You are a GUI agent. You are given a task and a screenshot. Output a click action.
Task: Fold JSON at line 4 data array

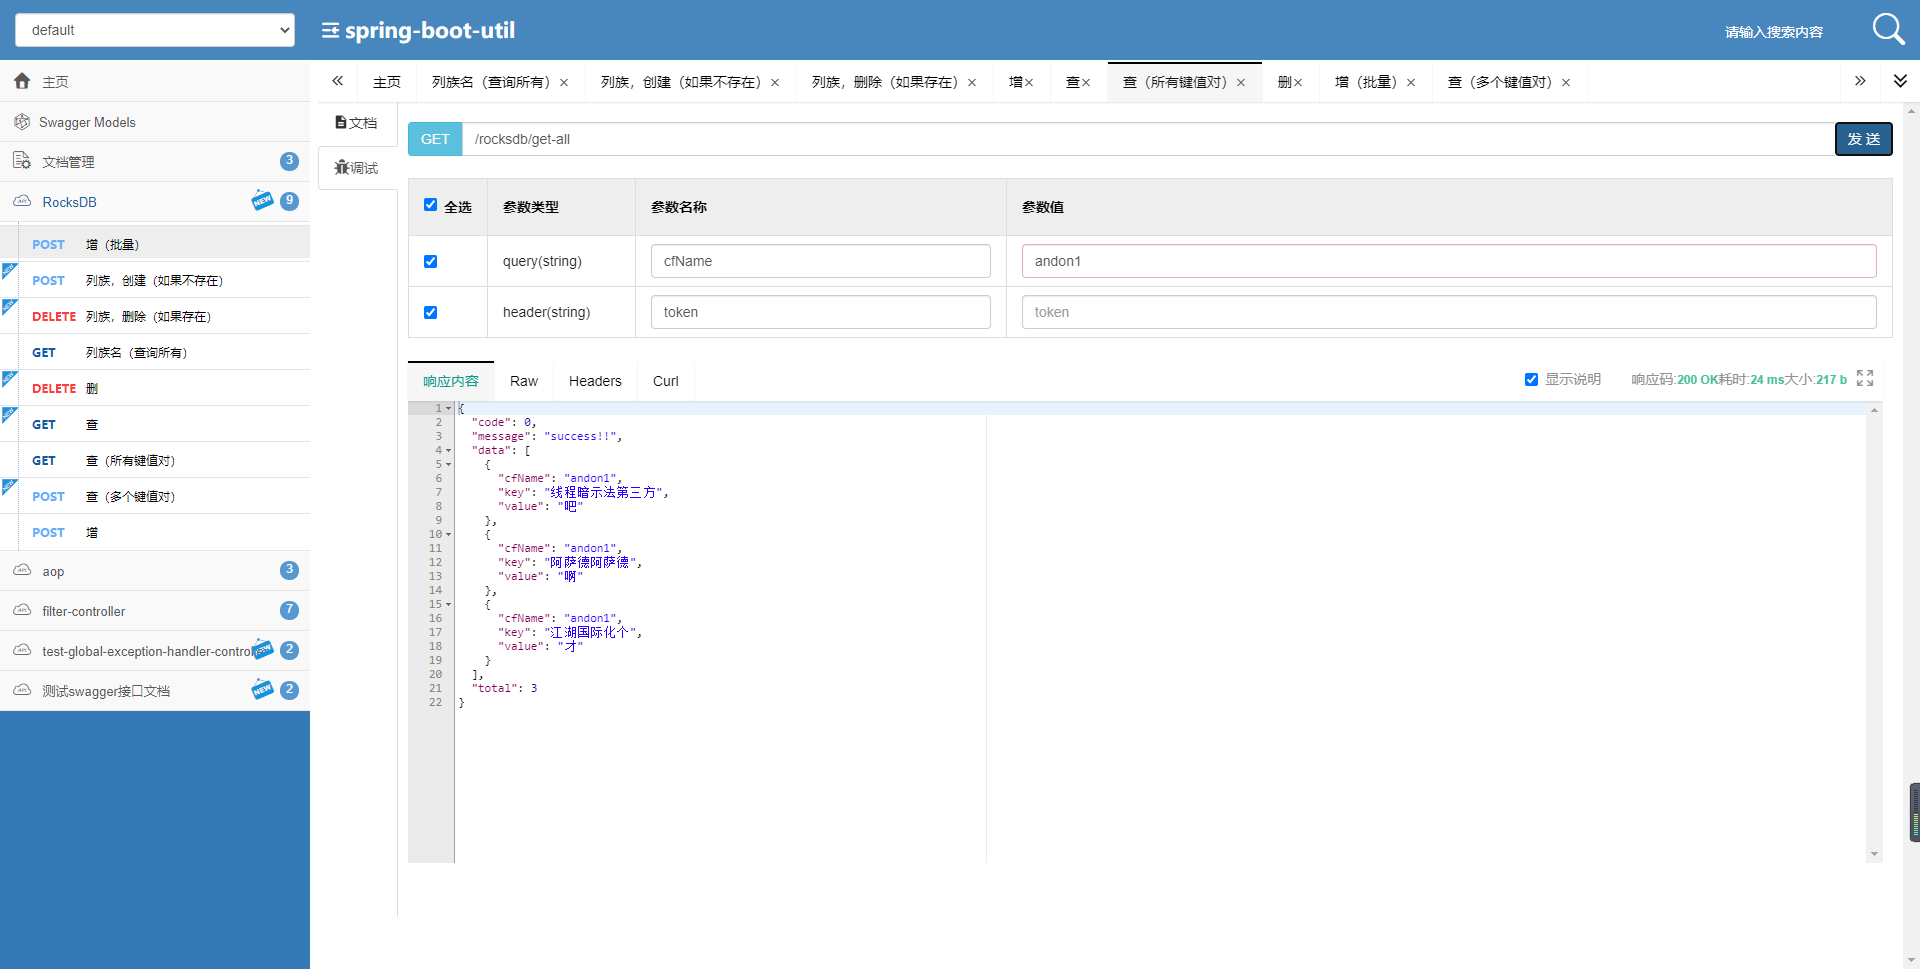coord(449,451)
